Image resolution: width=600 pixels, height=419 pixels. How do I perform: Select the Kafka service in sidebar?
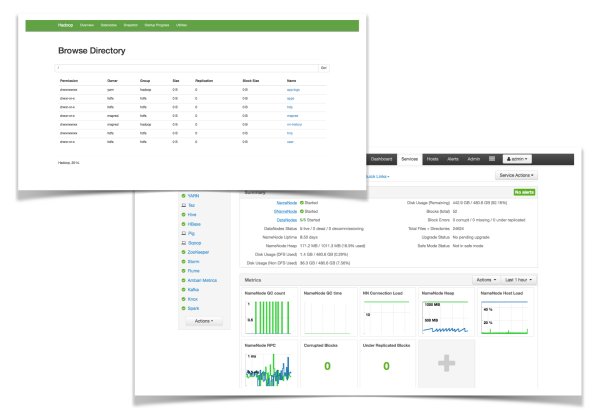point(193,290)
